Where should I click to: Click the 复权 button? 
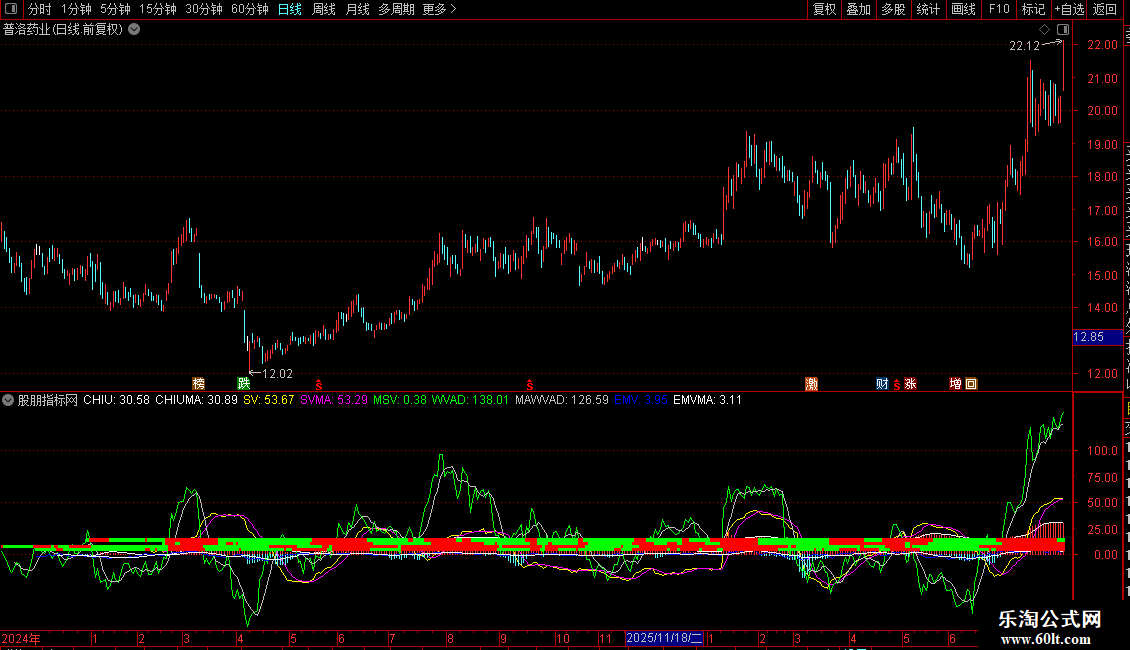824,9
